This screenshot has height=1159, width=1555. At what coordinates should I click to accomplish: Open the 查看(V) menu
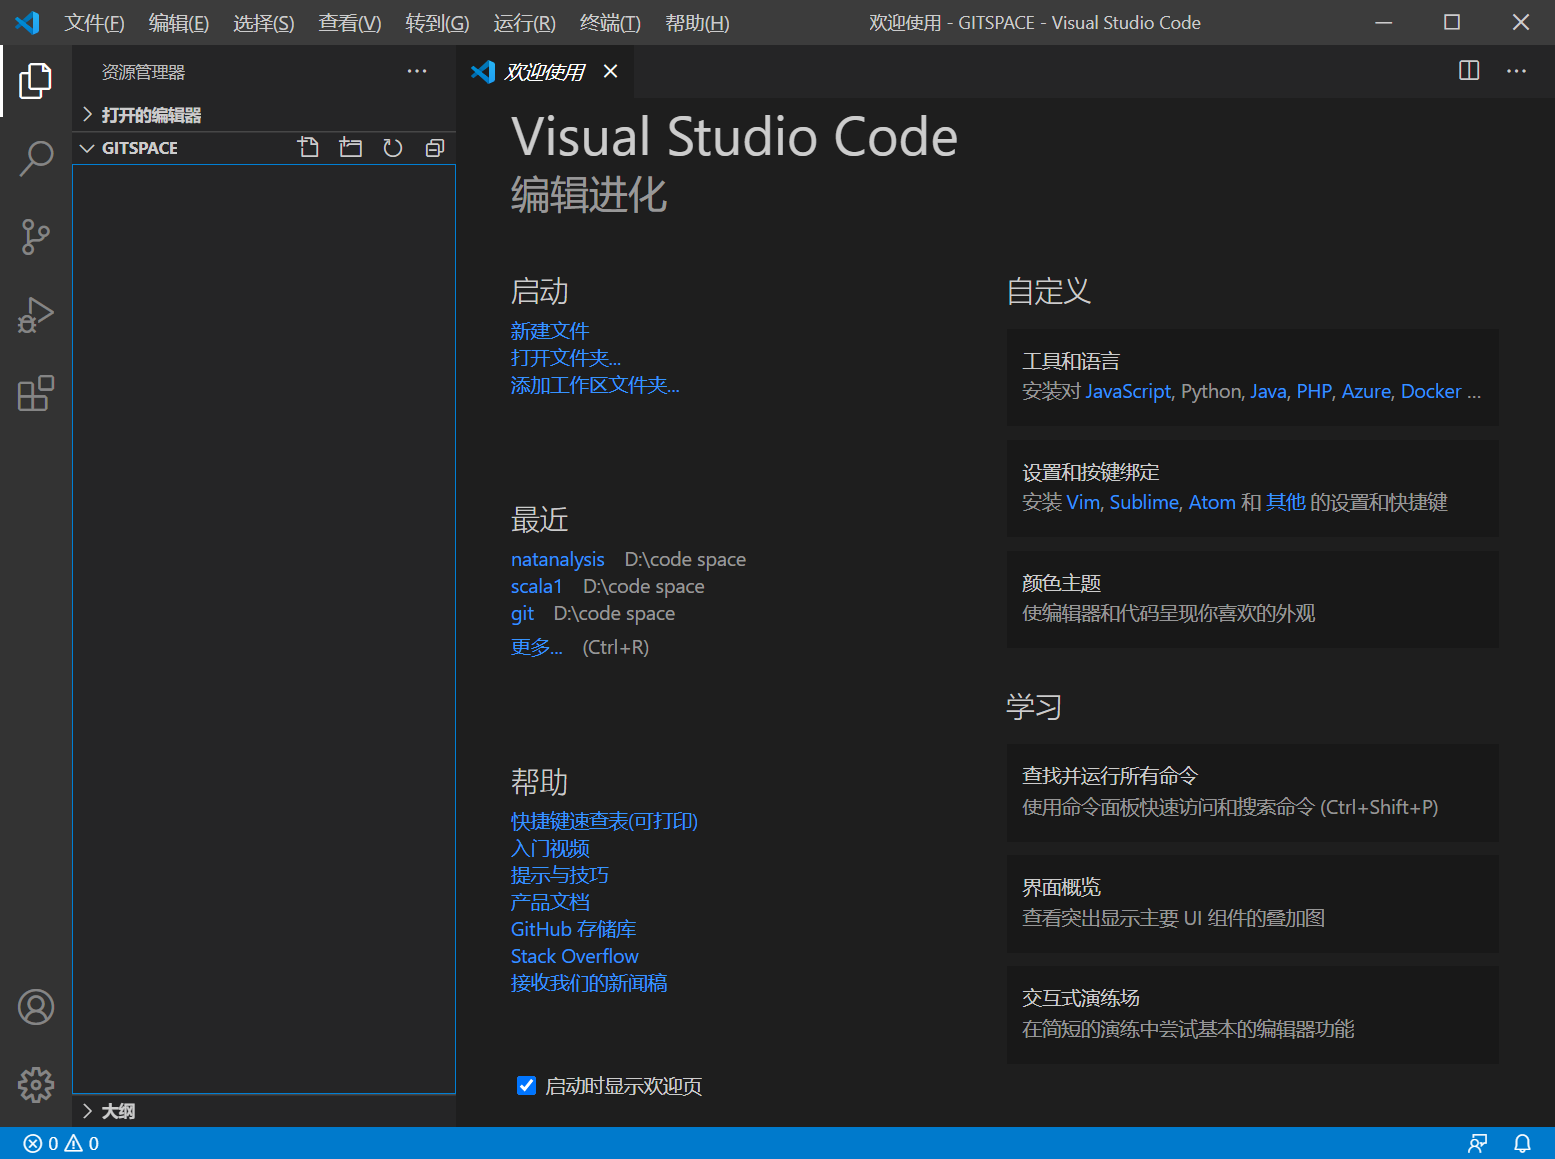pyautogui.click(x=350, y=23)
